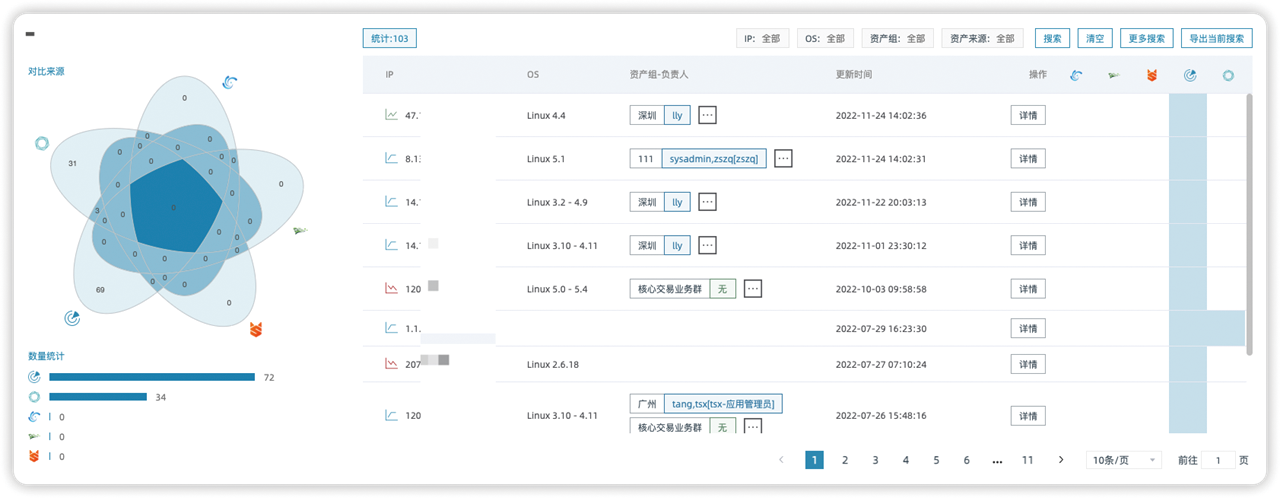The image size is (1280, 498).
Task: Click the blue swirl source icon above the Venn diagram
Action: pyautogui.click(x=229, y=83)
